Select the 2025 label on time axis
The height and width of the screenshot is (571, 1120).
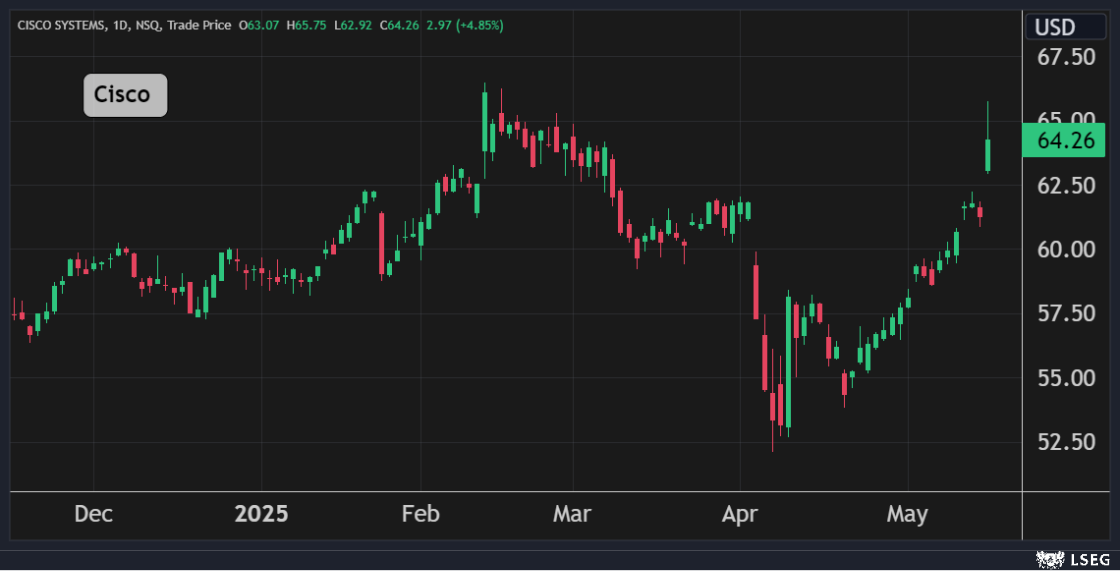tap(261, 514)
